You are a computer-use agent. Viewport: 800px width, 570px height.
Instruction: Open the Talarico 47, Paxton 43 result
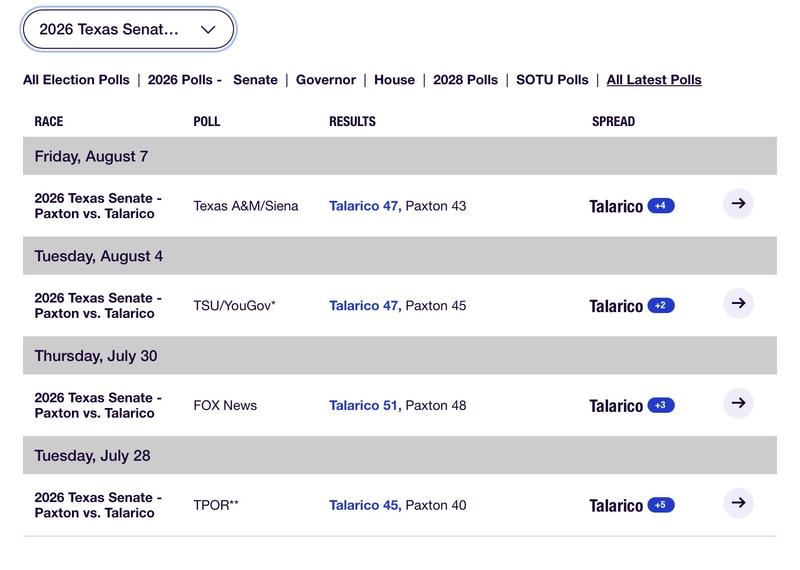point(397,206)
